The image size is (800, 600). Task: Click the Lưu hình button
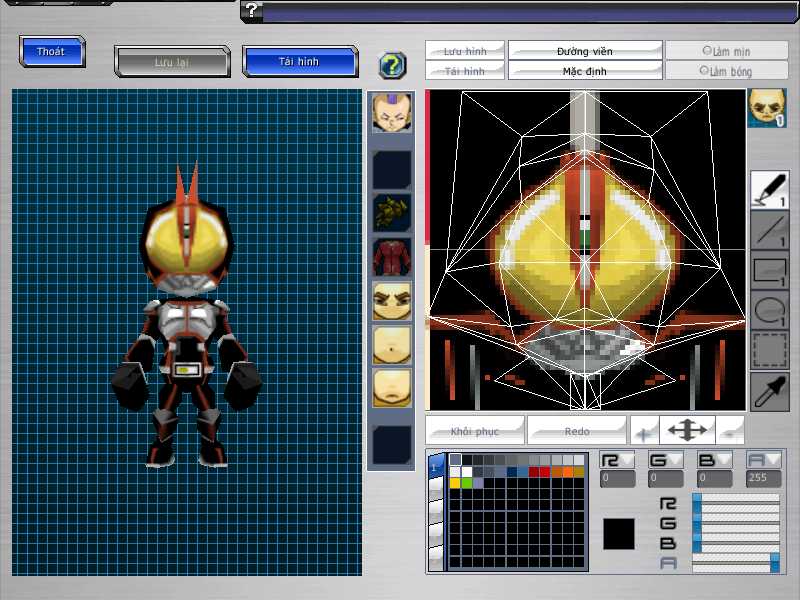(465, 51)
